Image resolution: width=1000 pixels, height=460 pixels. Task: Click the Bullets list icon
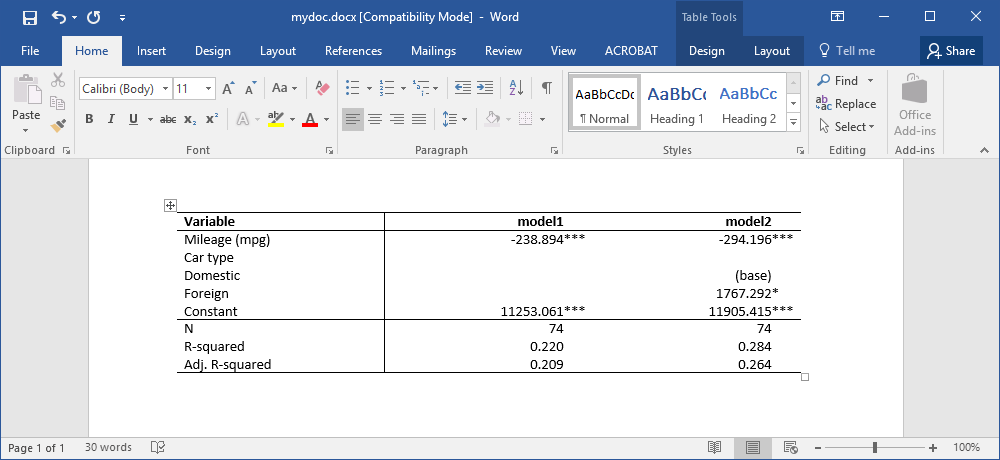(352, 88)
